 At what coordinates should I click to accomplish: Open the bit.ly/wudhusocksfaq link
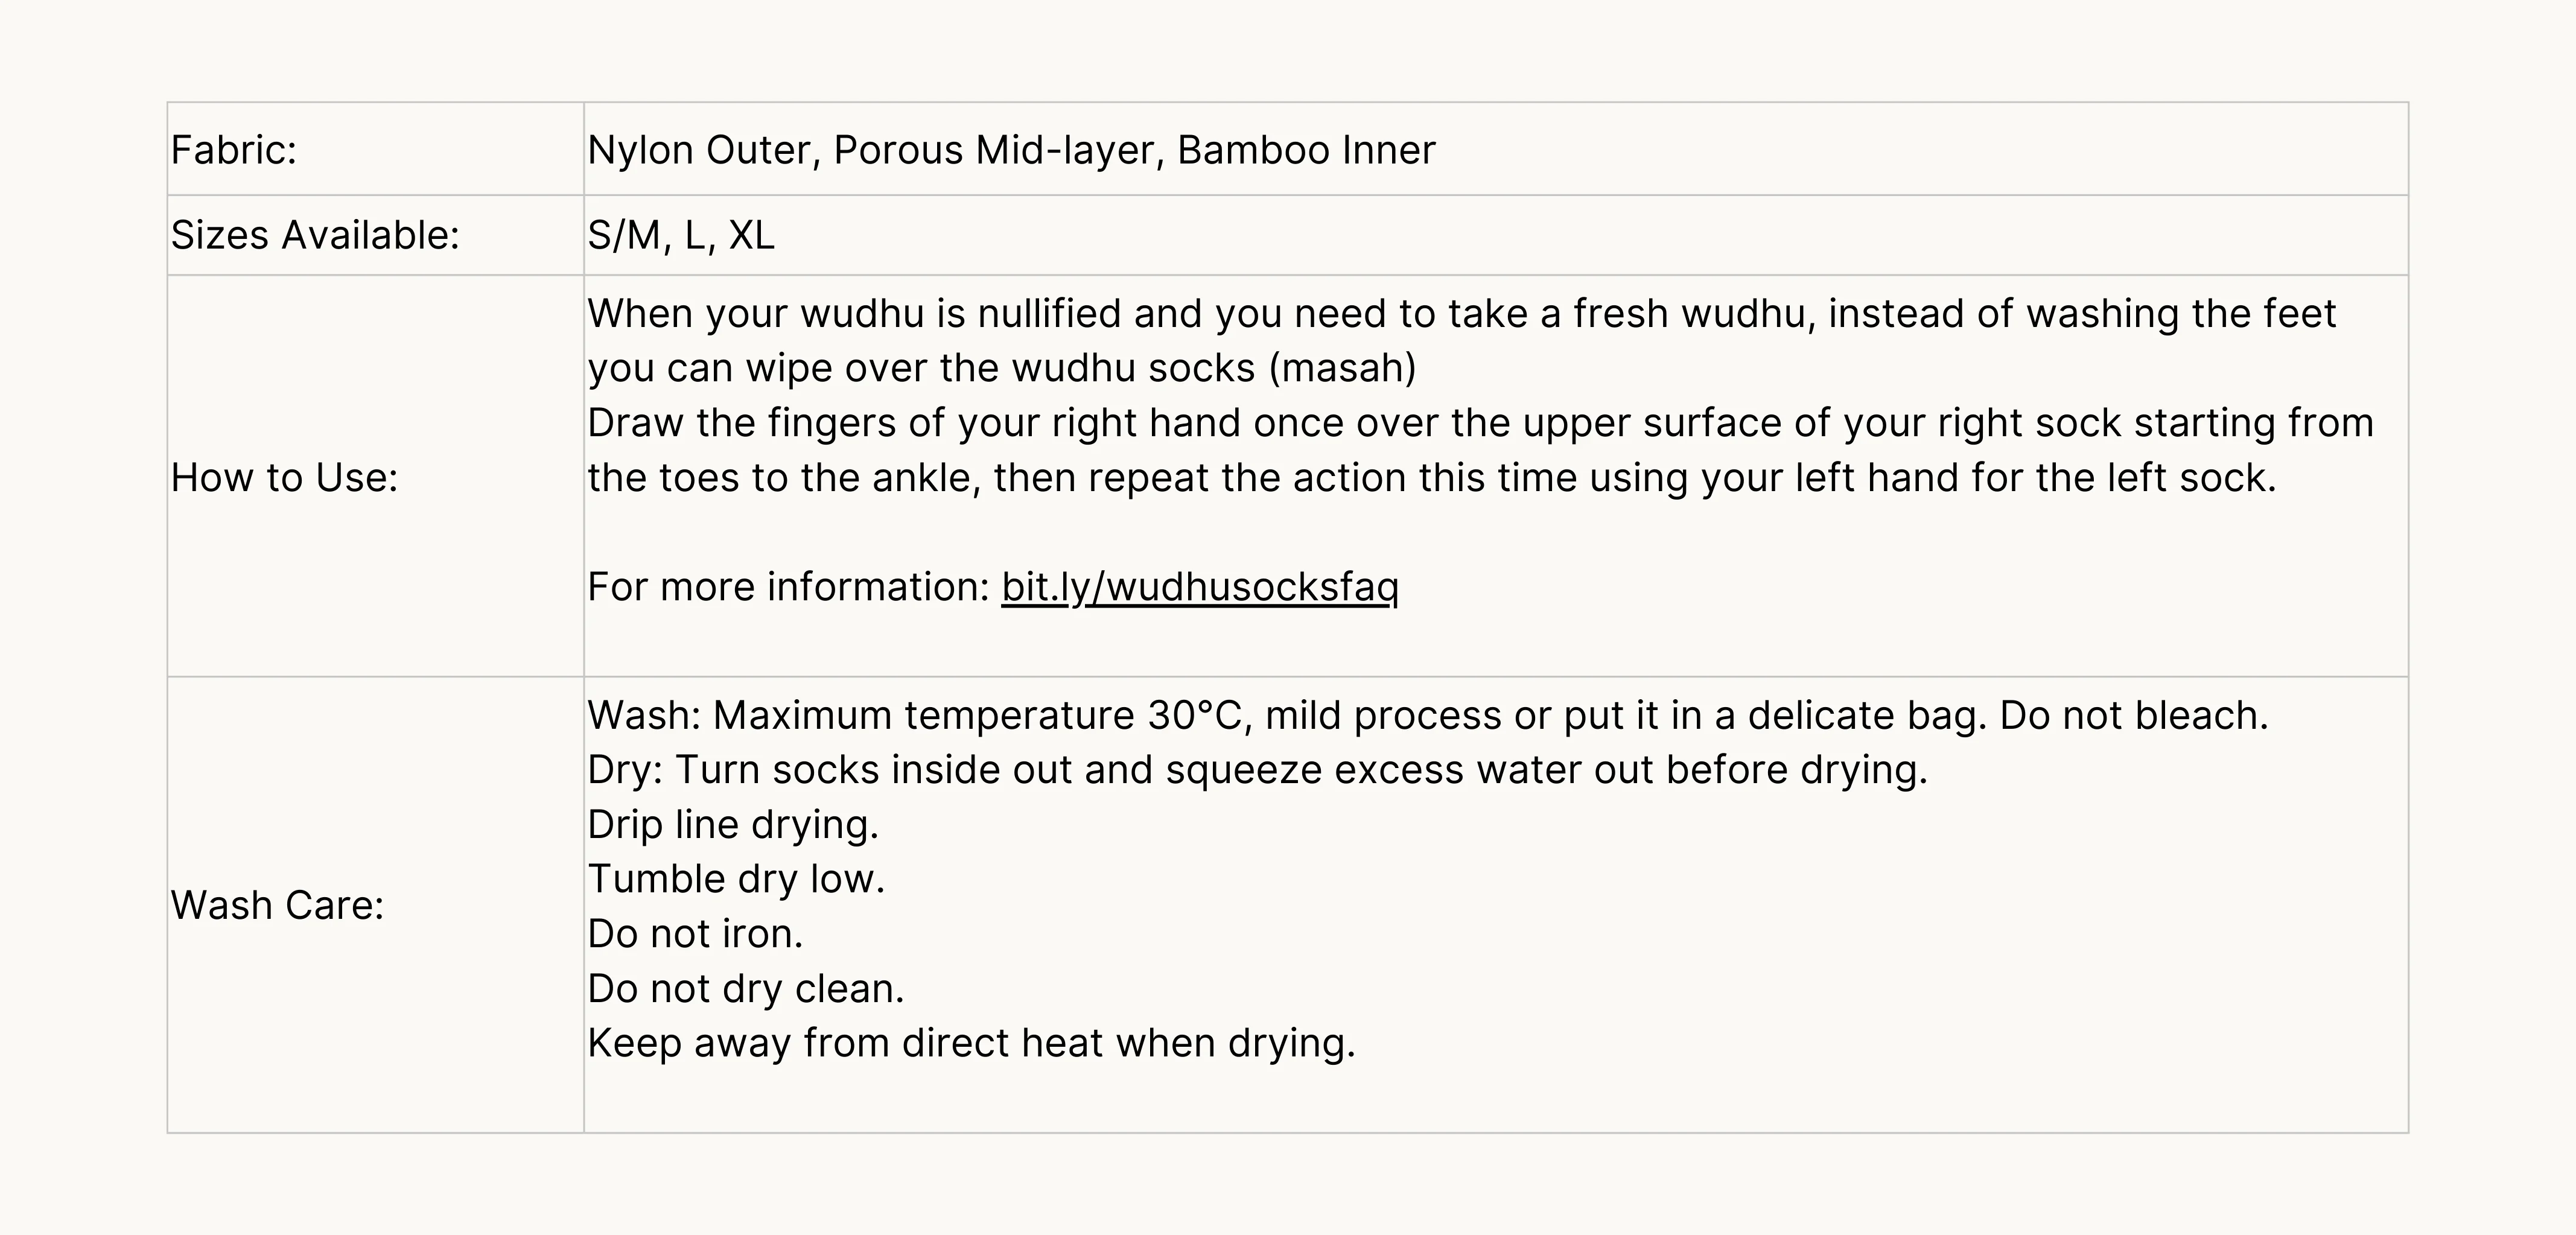point(1199,587)
